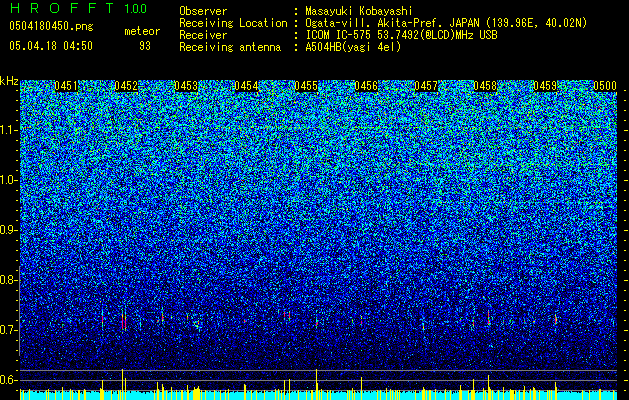Click the 0455 time marker
The width and height of the screenshot is (629, 400).
coord(306,86)
